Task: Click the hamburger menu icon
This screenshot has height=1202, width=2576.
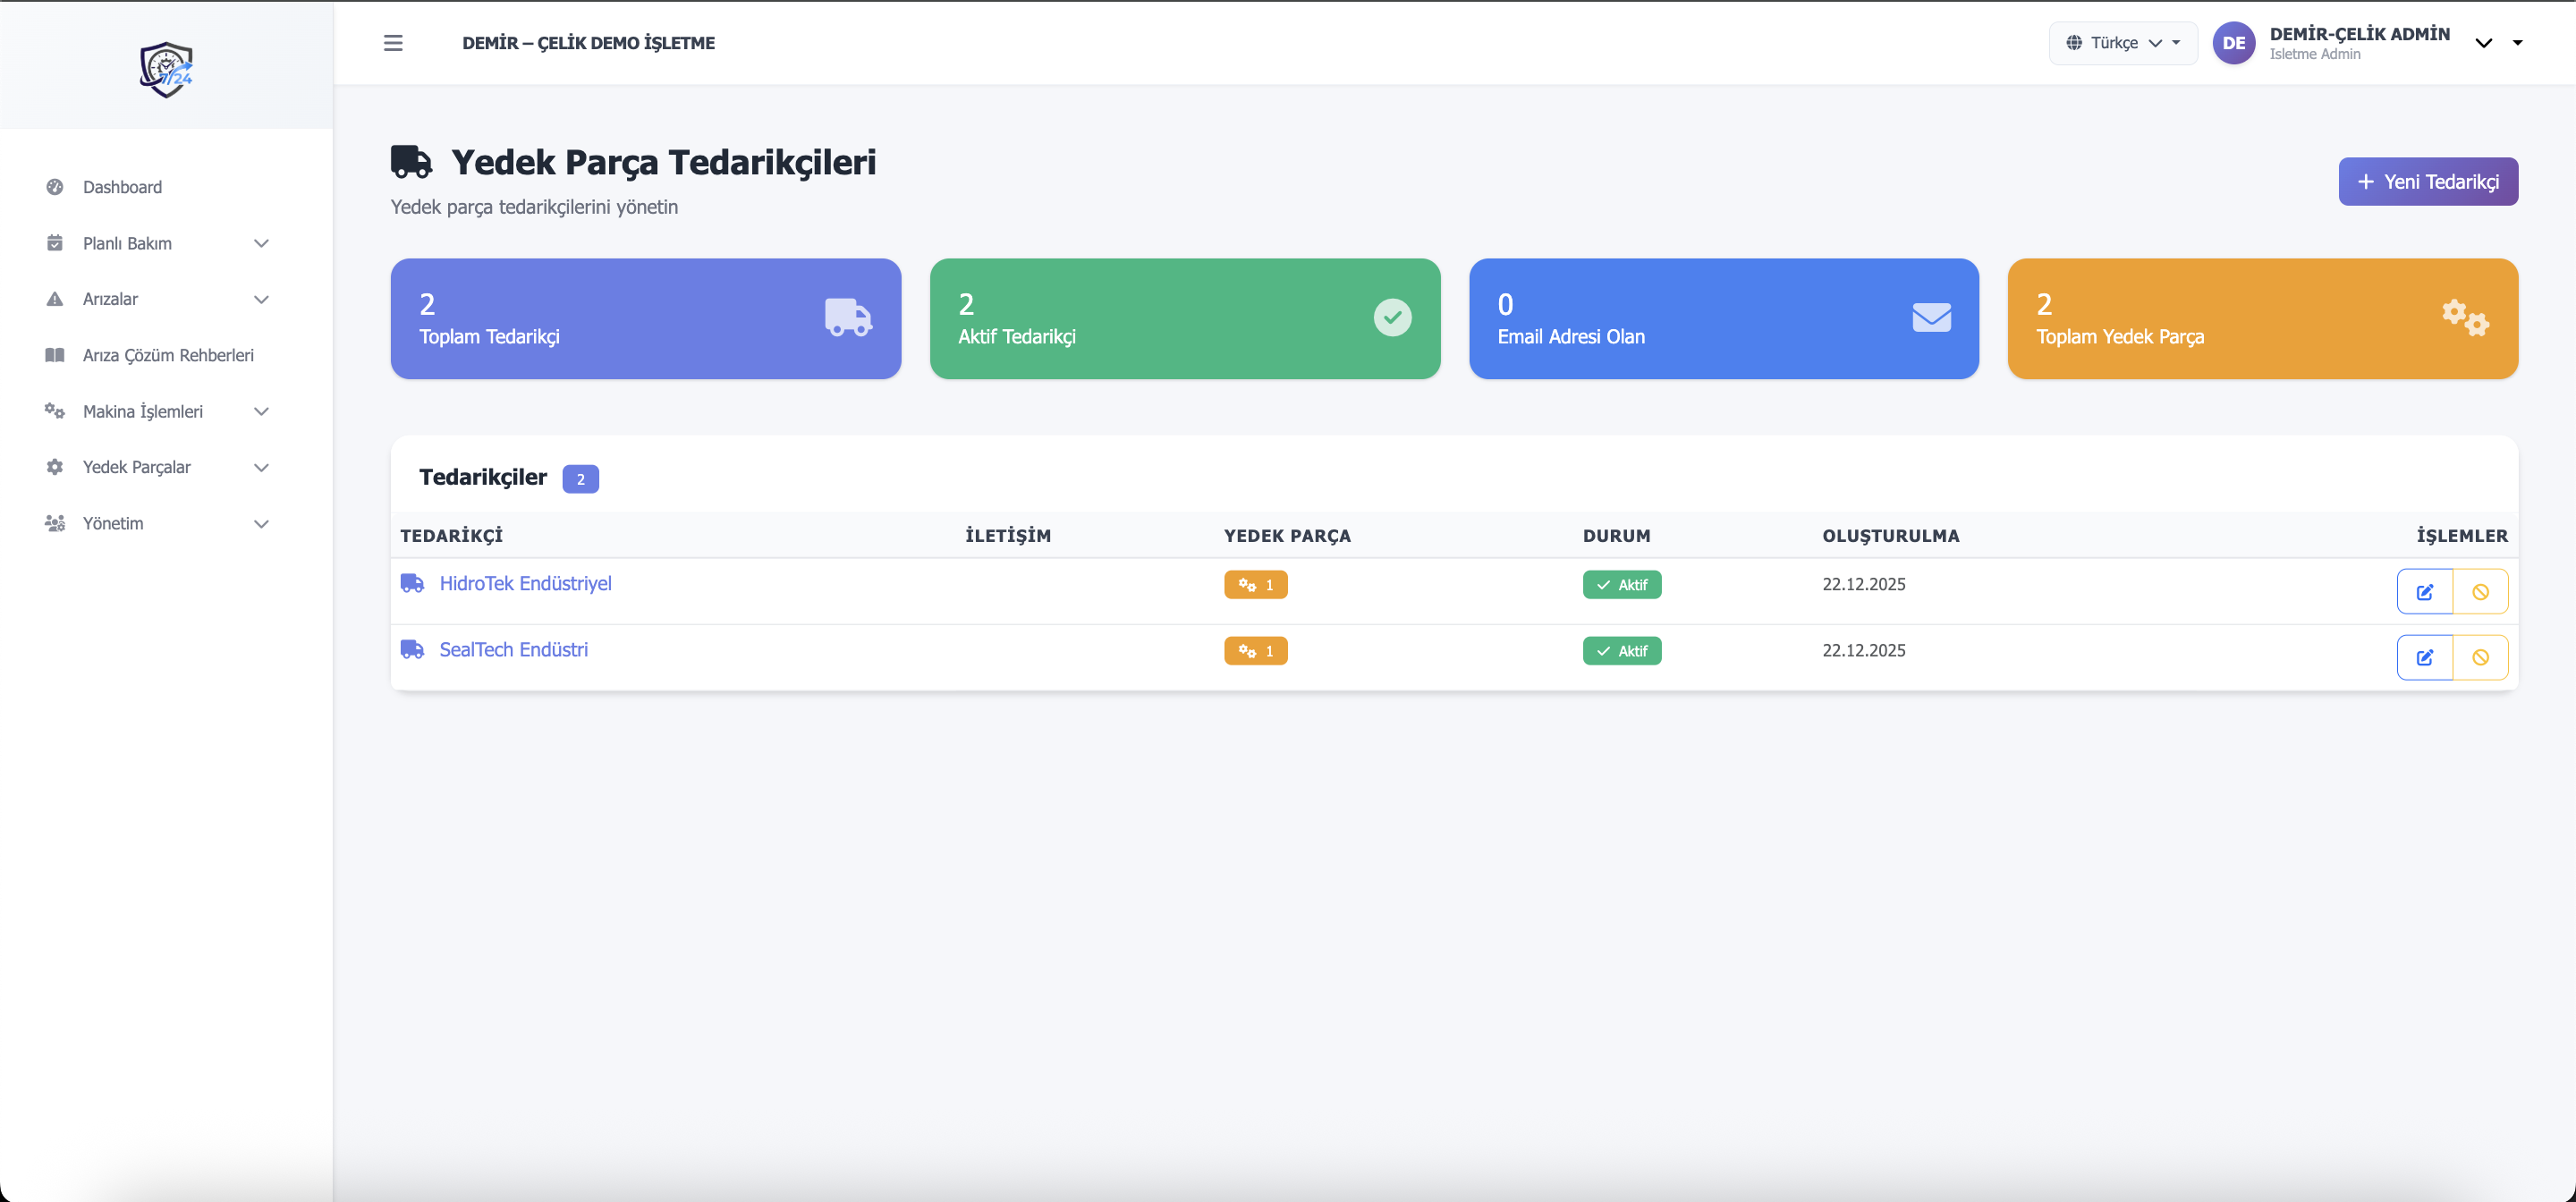Action: point(393,43)
